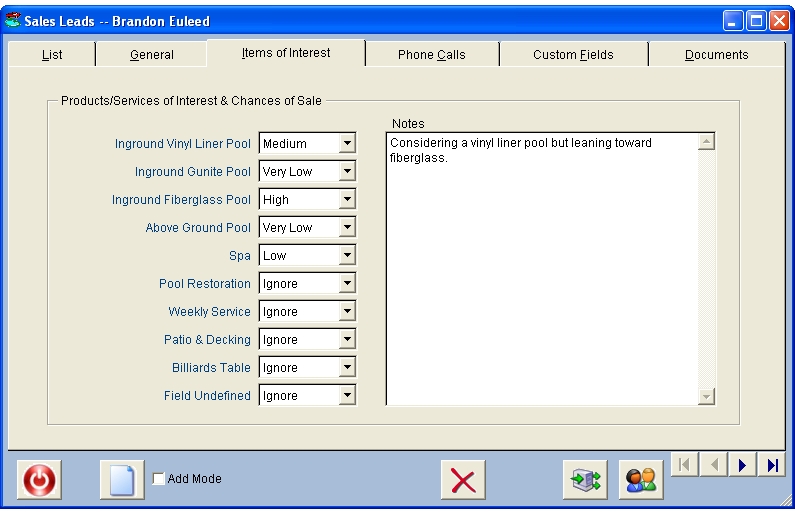Open Above Ground Pool dropdown
This screenshot has height=514, width=795.
347,227
